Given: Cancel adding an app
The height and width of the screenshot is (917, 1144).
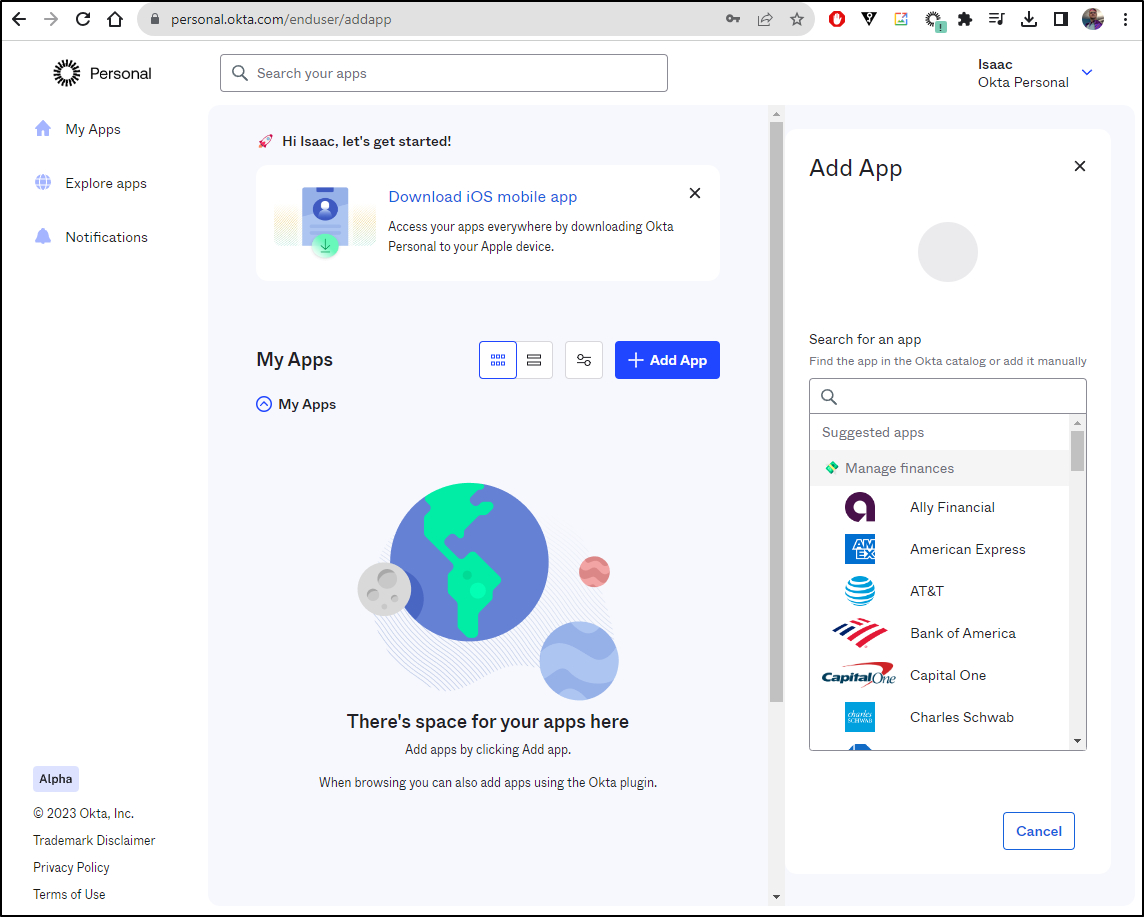Looking at the screenshot, I should 1038,831.
